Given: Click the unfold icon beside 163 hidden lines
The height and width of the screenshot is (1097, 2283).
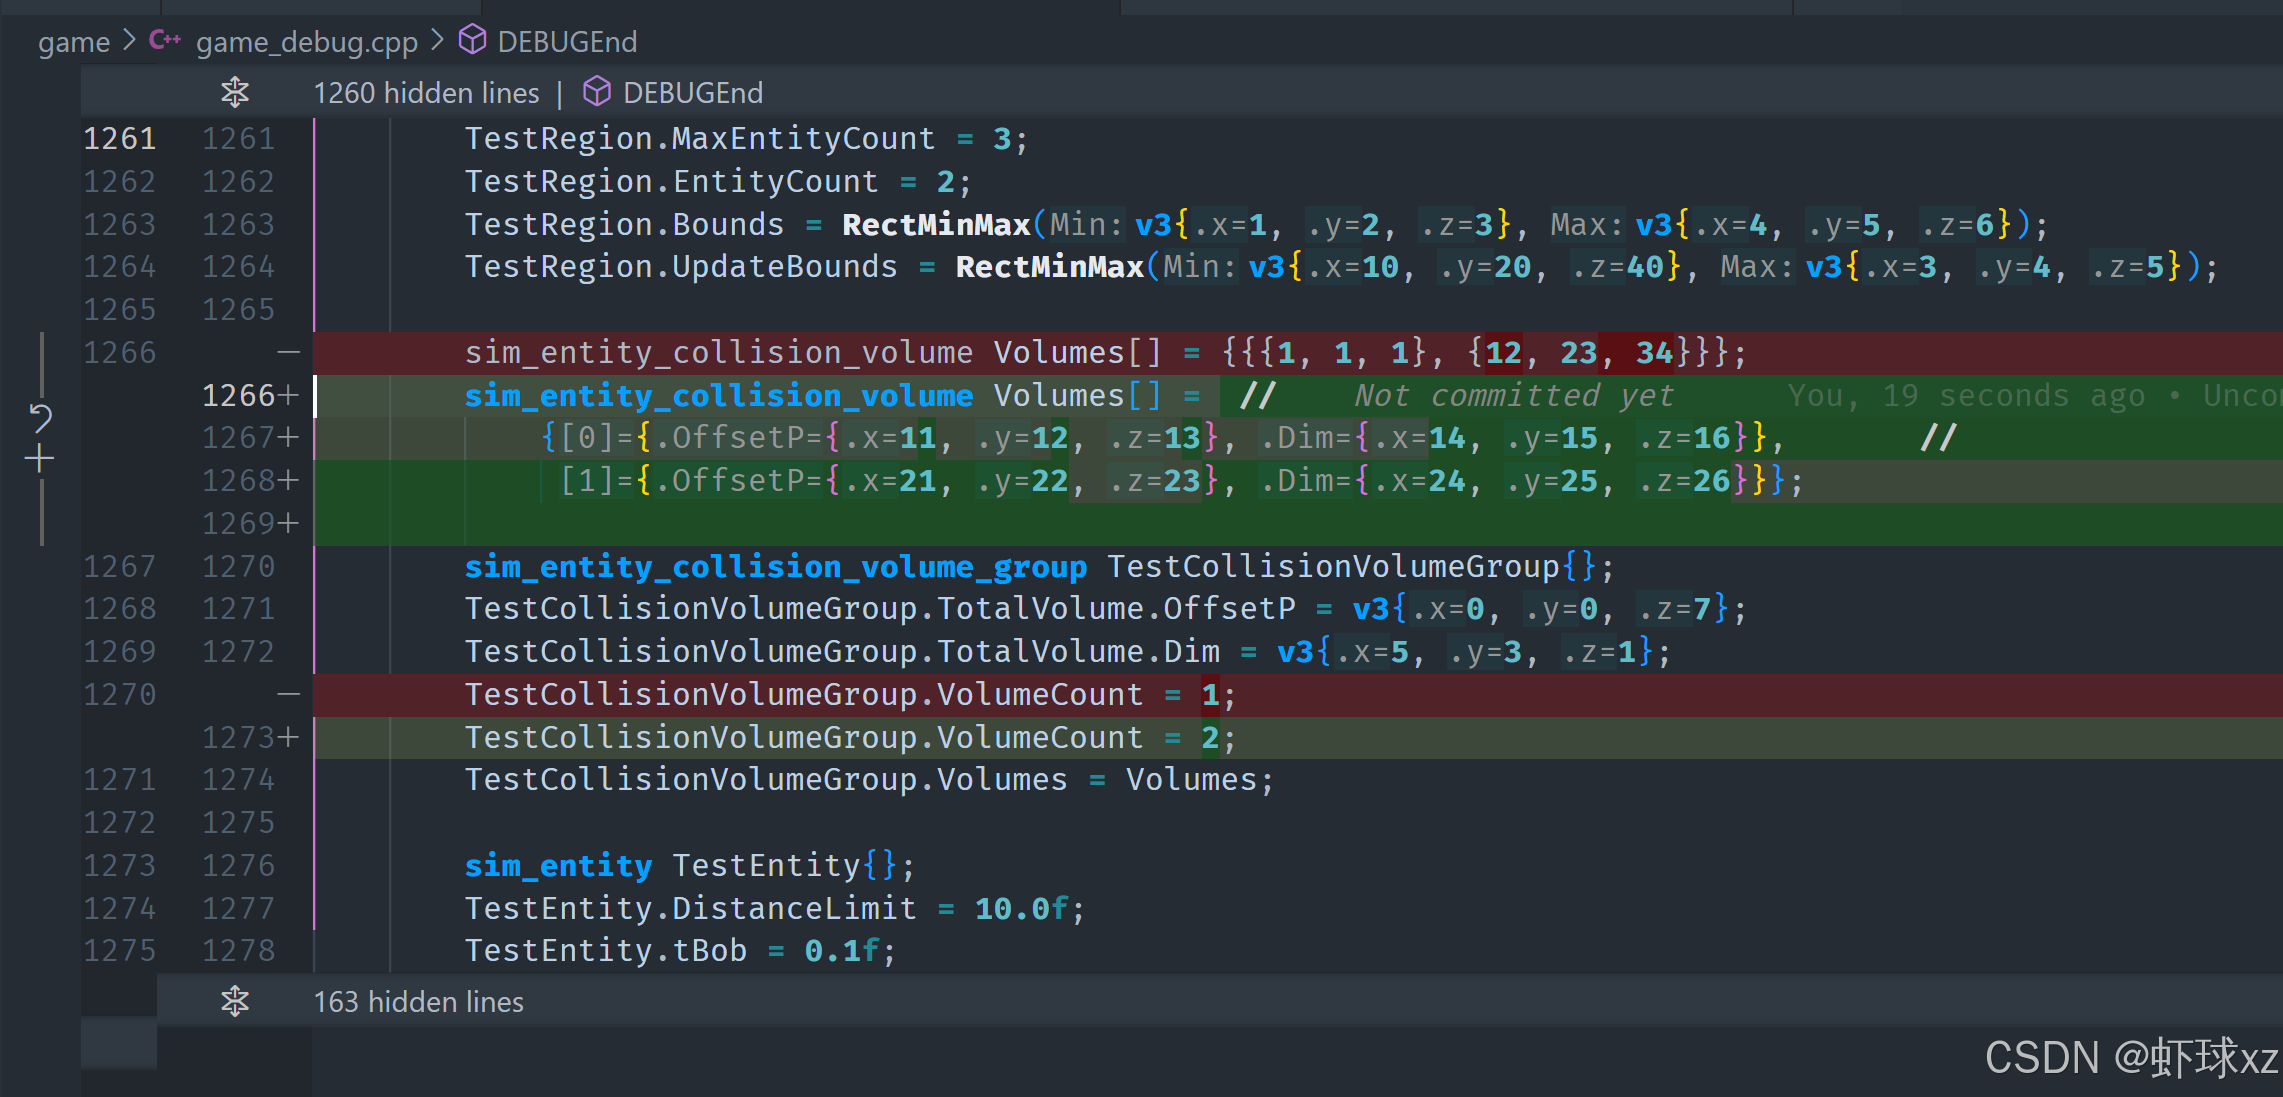Looking at the screenshot, I should tap(235, 1001).
